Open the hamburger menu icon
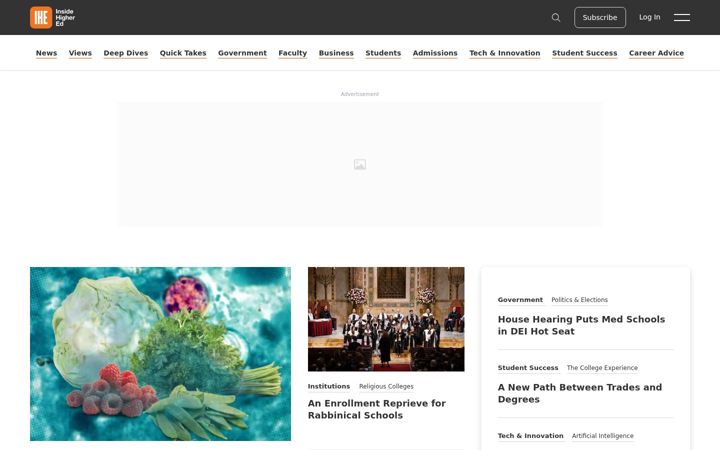 click(681, 17)
